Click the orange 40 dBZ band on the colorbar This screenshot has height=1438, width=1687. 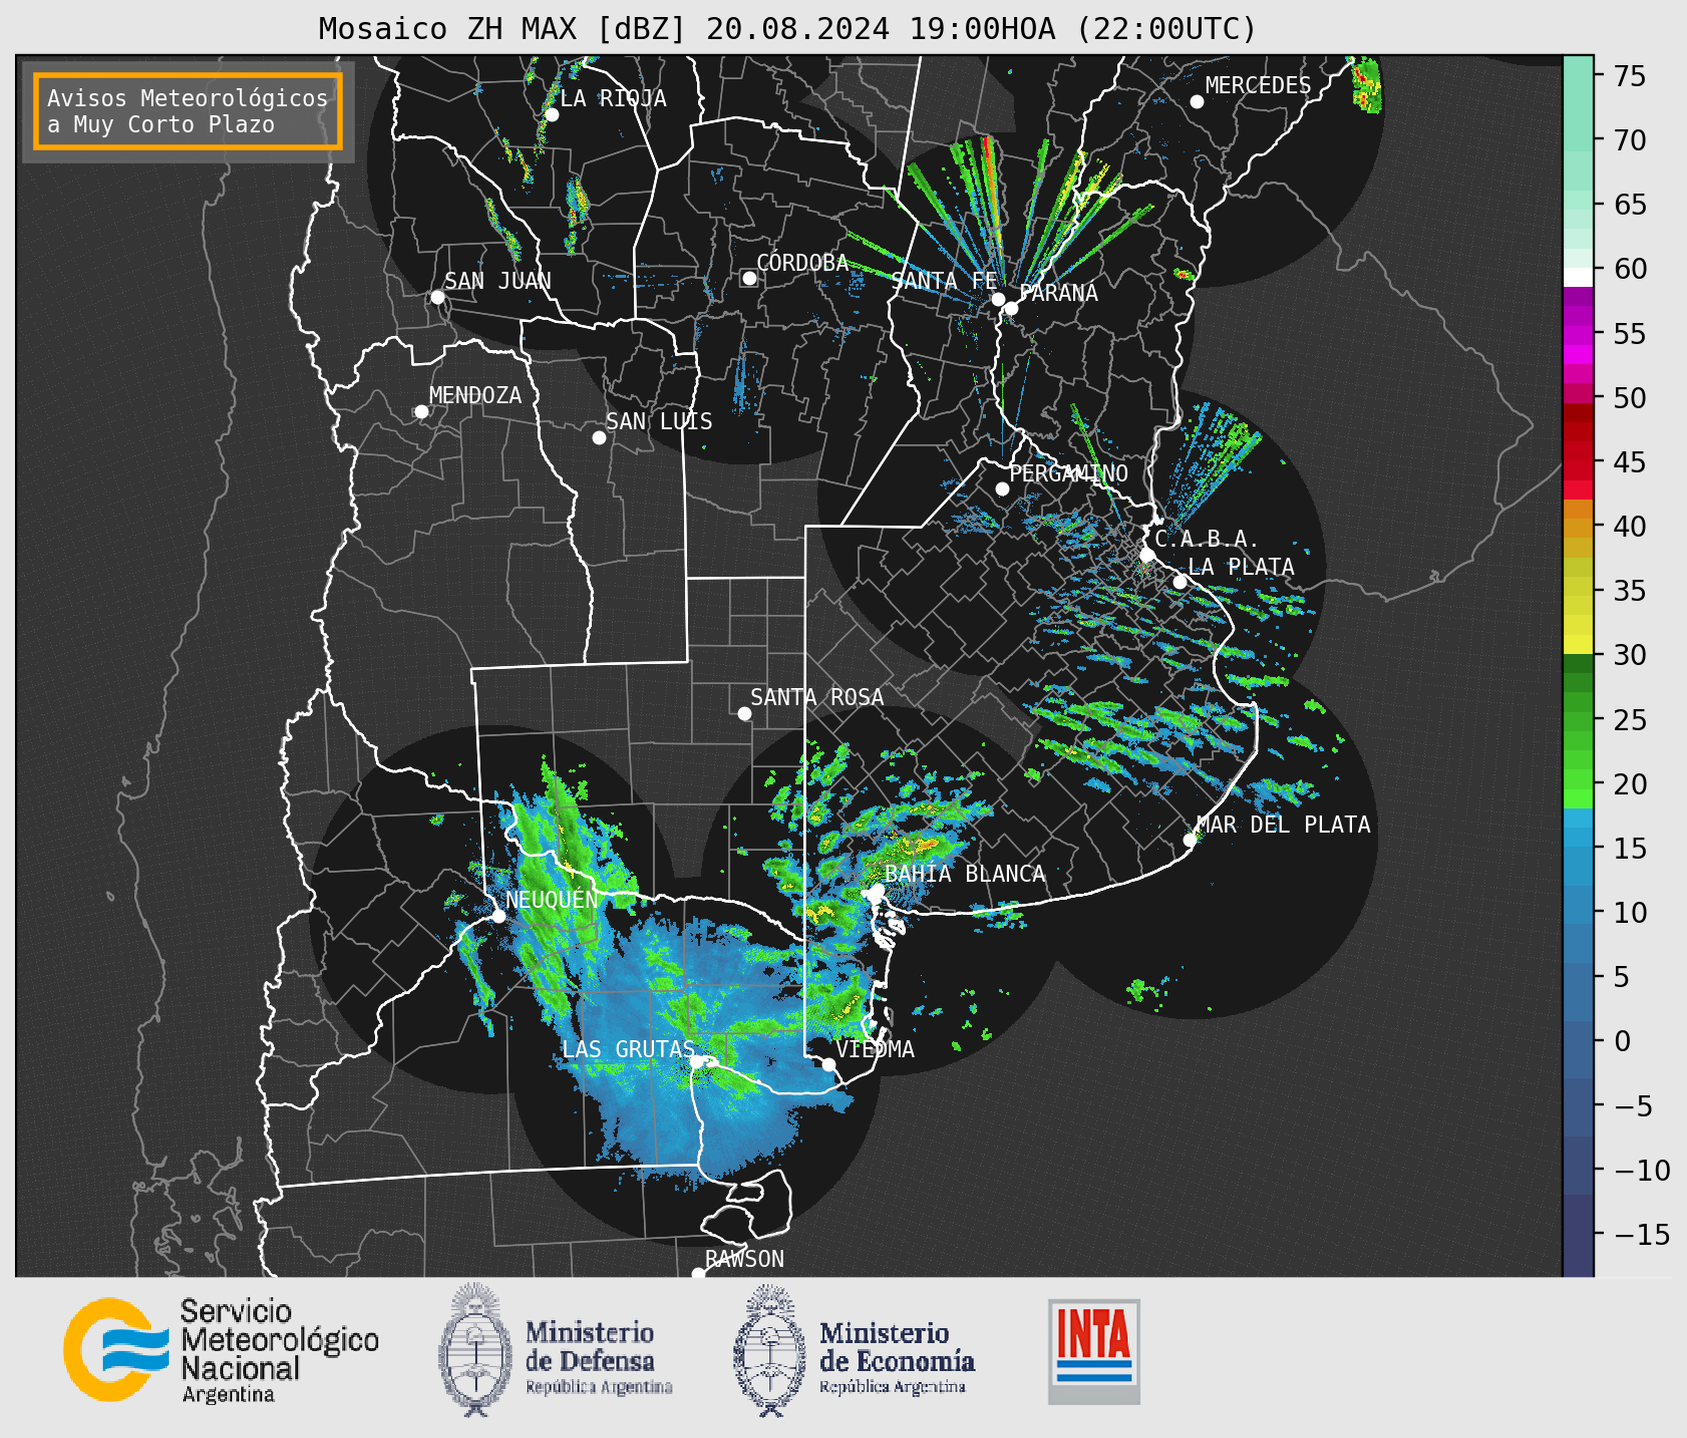(1578, 526)
